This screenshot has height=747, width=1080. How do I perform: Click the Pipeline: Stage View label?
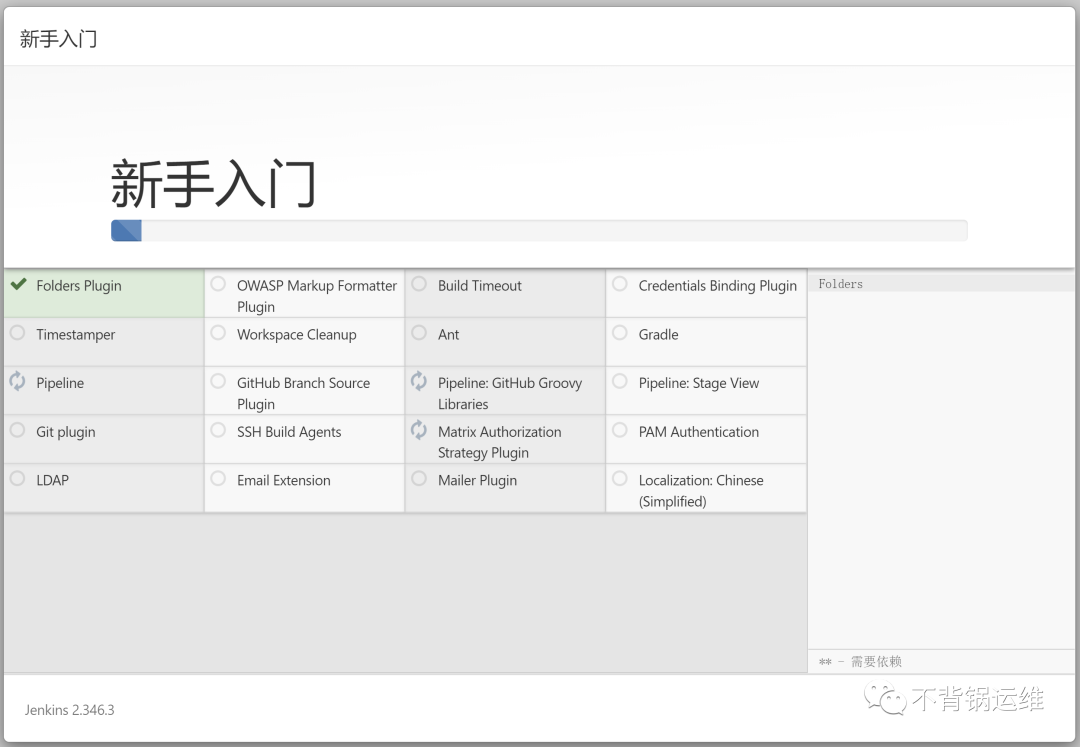coord(698,383)
